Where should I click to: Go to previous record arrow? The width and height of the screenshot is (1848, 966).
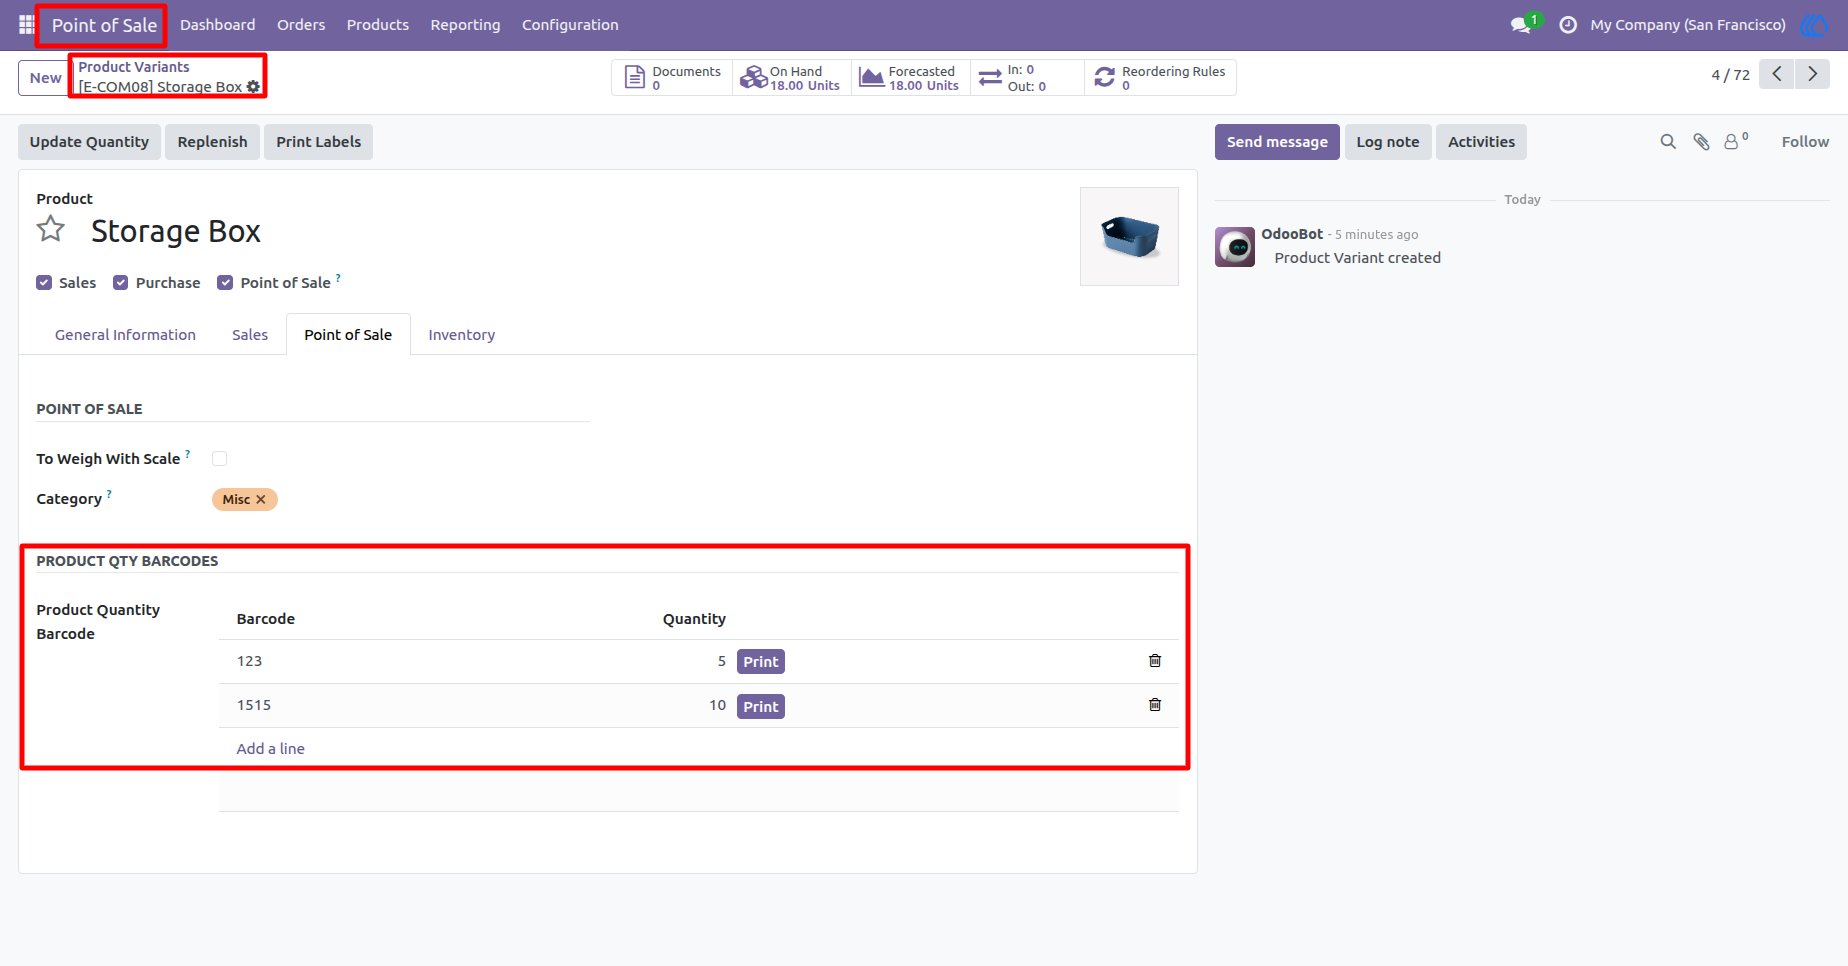1776,74
